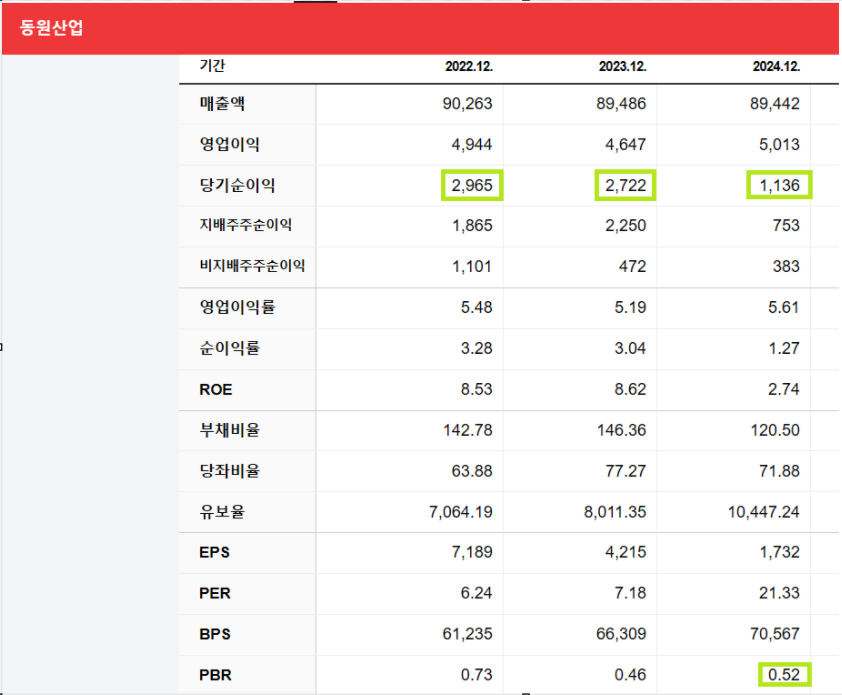Click the 지배주주순이익 value 753

(x=786, y=225)
